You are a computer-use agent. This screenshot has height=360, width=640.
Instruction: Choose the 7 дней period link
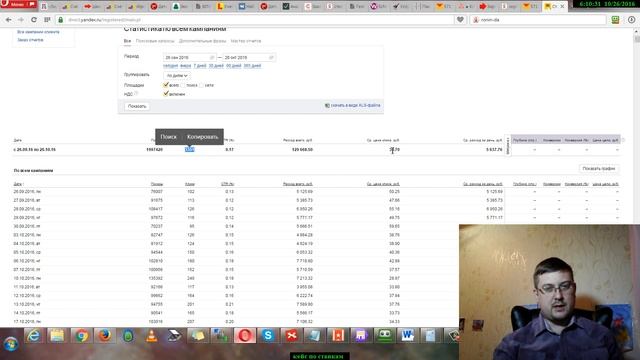tap(200, 66)
